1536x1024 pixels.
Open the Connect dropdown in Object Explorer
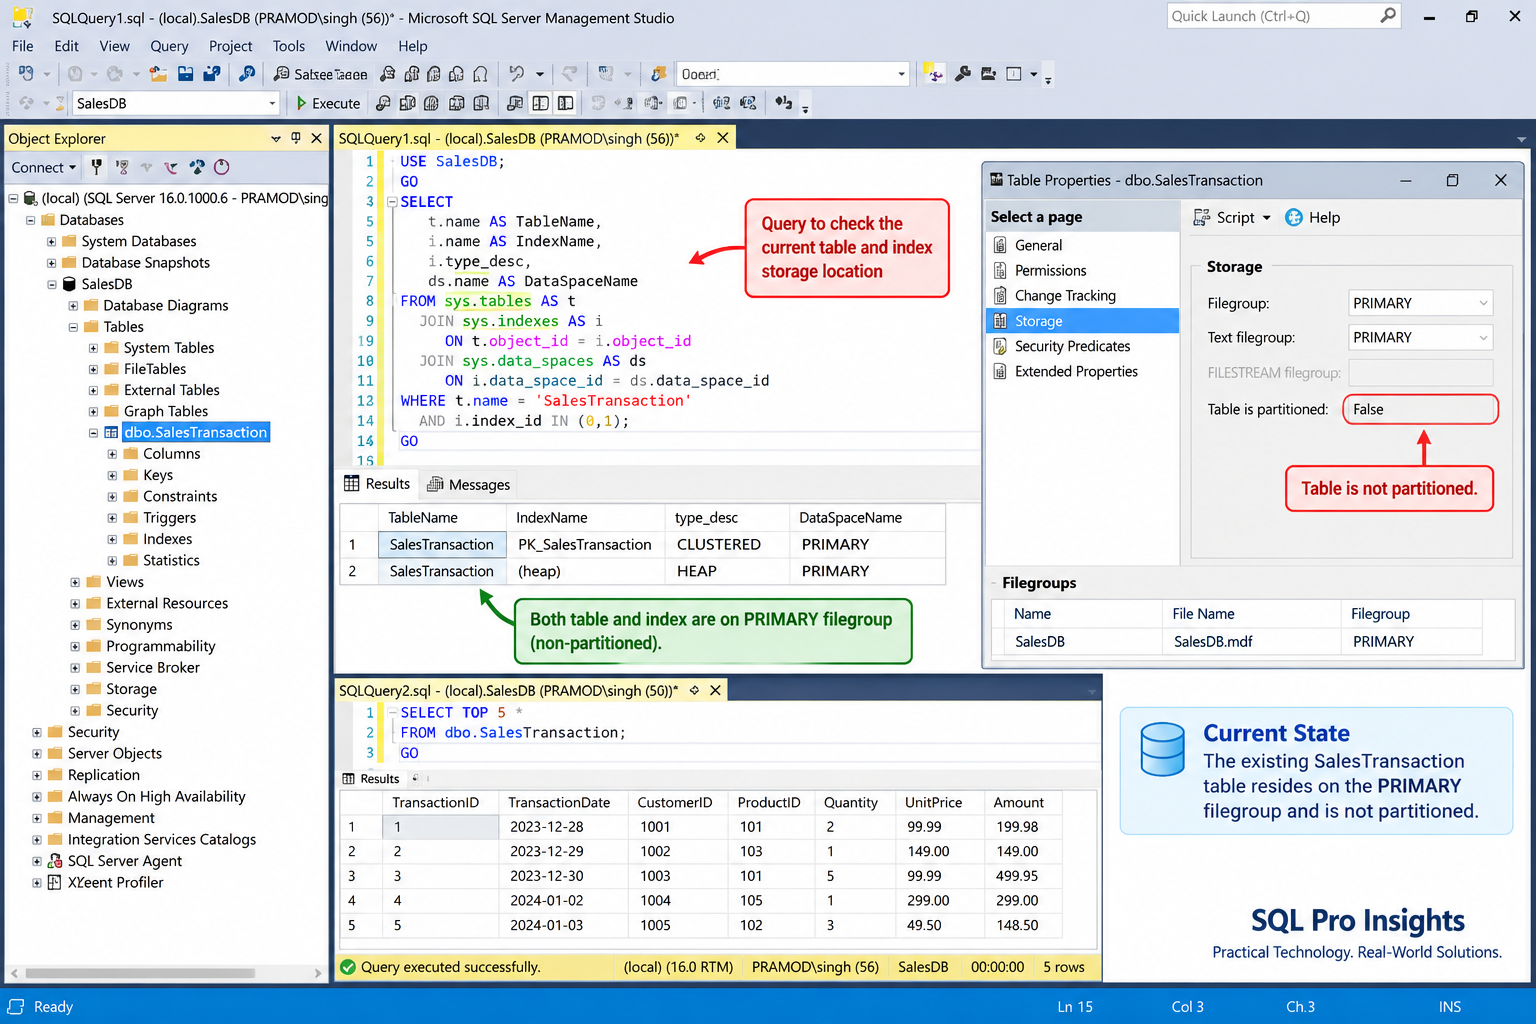pyautogui.click(x=44, y=167)
